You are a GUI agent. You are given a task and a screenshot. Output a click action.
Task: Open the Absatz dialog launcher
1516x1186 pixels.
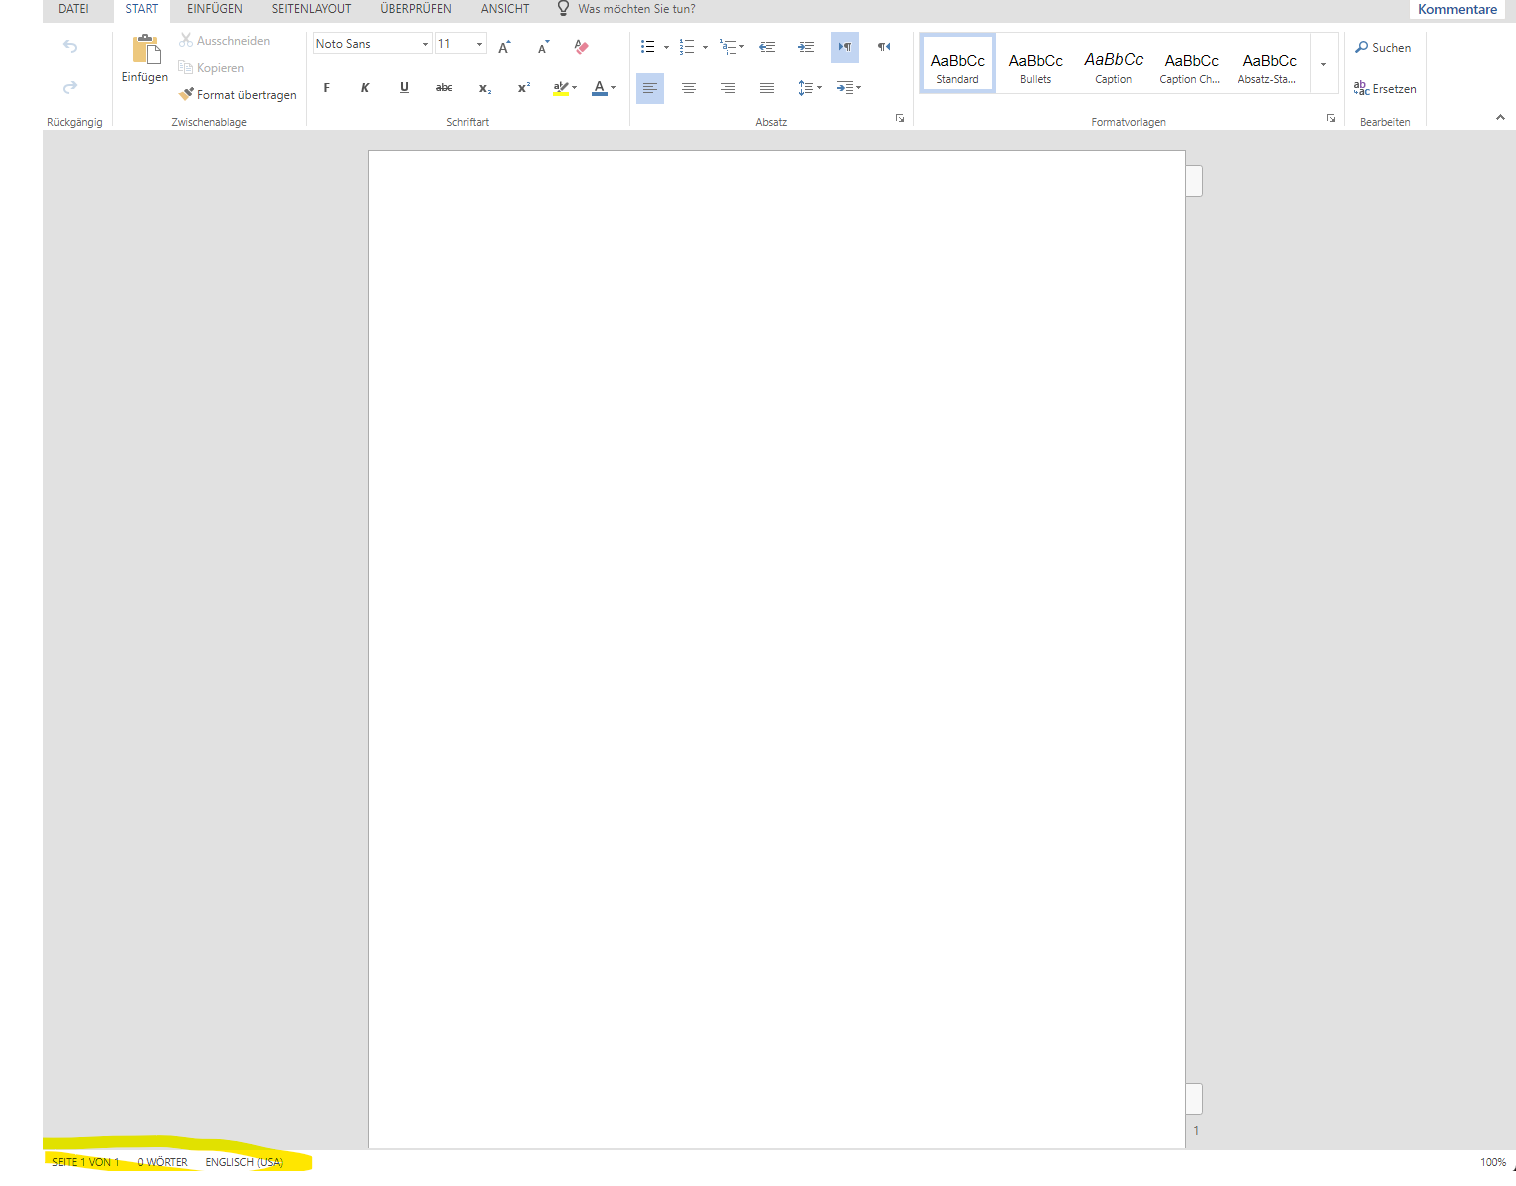(900, 118)
